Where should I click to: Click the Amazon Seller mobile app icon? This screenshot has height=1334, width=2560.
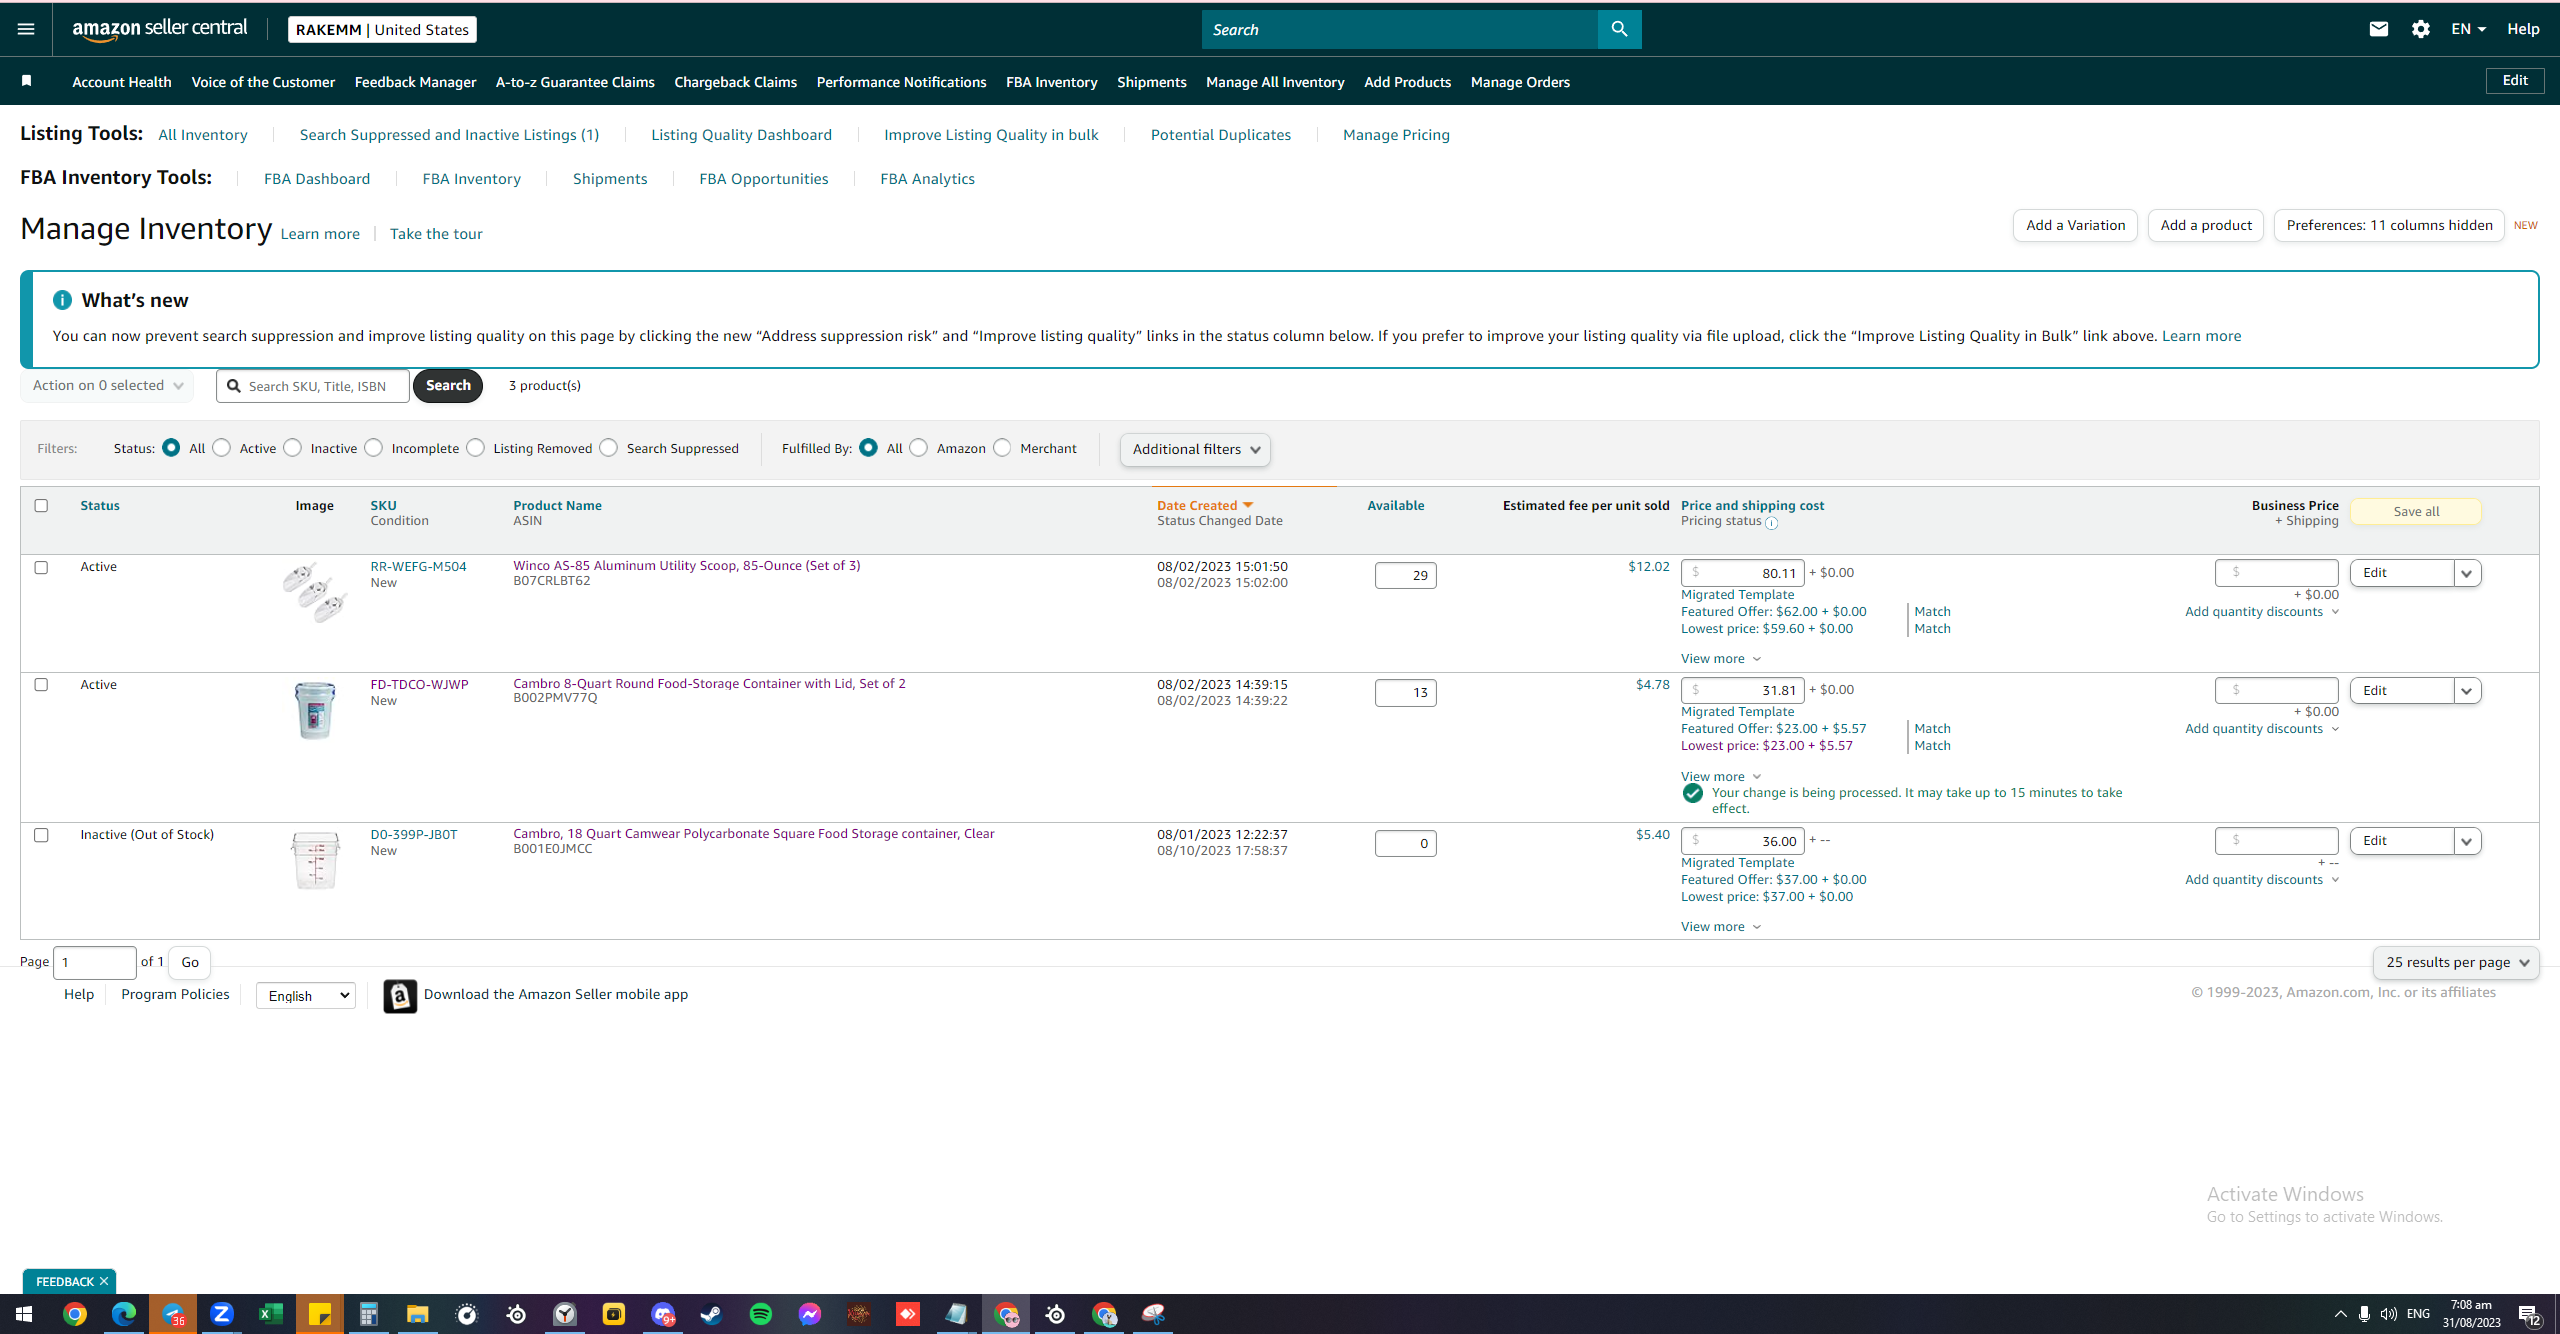tap(400, 996)
